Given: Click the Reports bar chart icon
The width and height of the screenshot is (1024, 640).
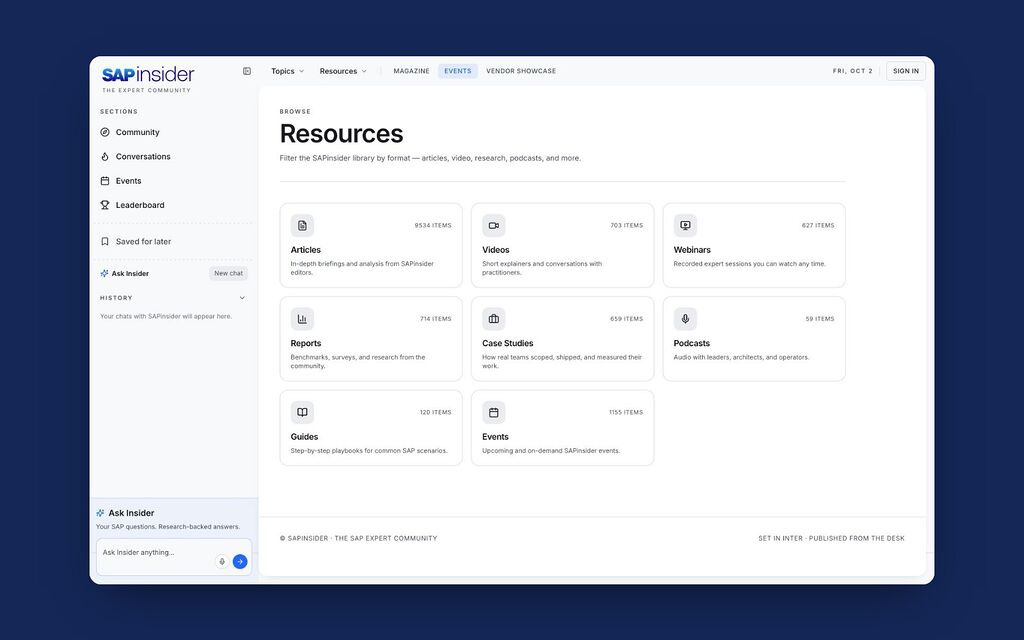Looking at the screenshot, I should [x=302, y=319].
